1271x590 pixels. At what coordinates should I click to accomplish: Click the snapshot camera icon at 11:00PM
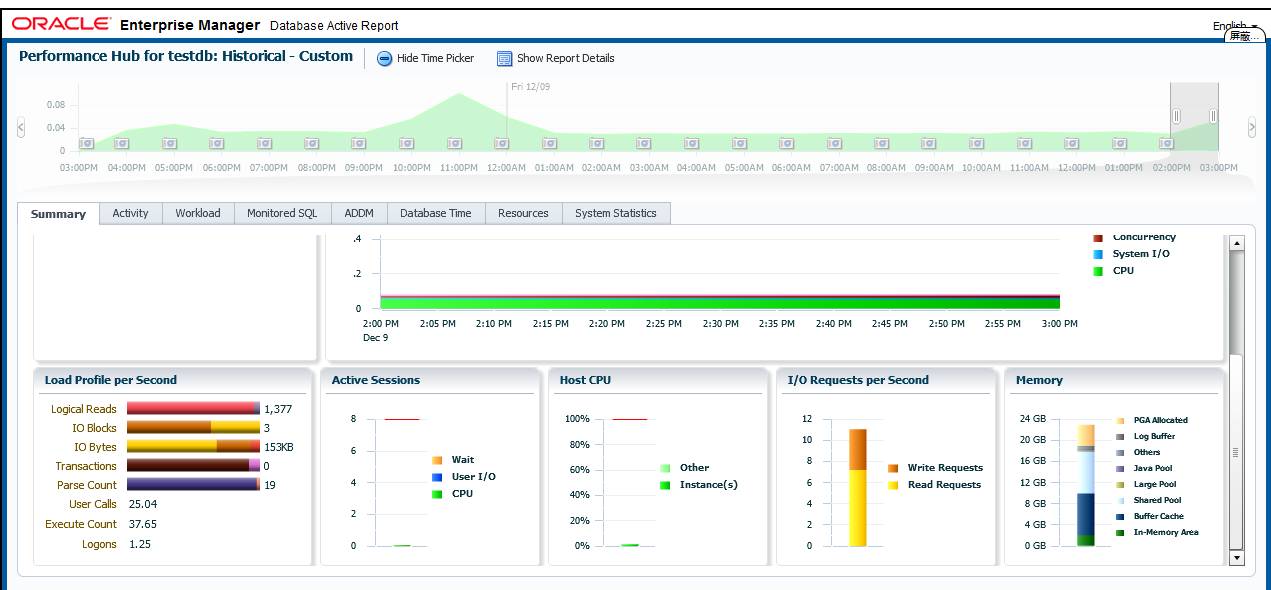point(455,144)
